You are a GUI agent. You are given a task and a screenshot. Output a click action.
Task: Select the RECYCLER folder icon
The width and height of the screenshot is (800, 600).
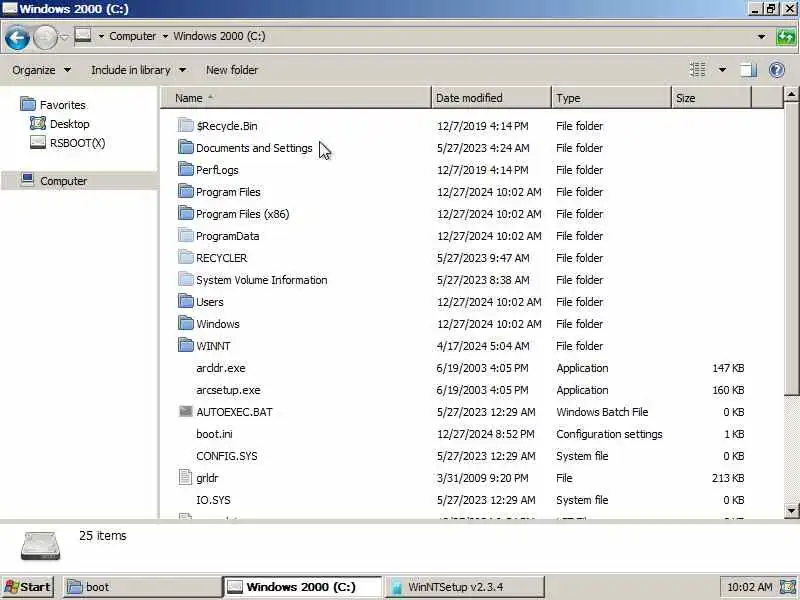(x=186, y=257)
